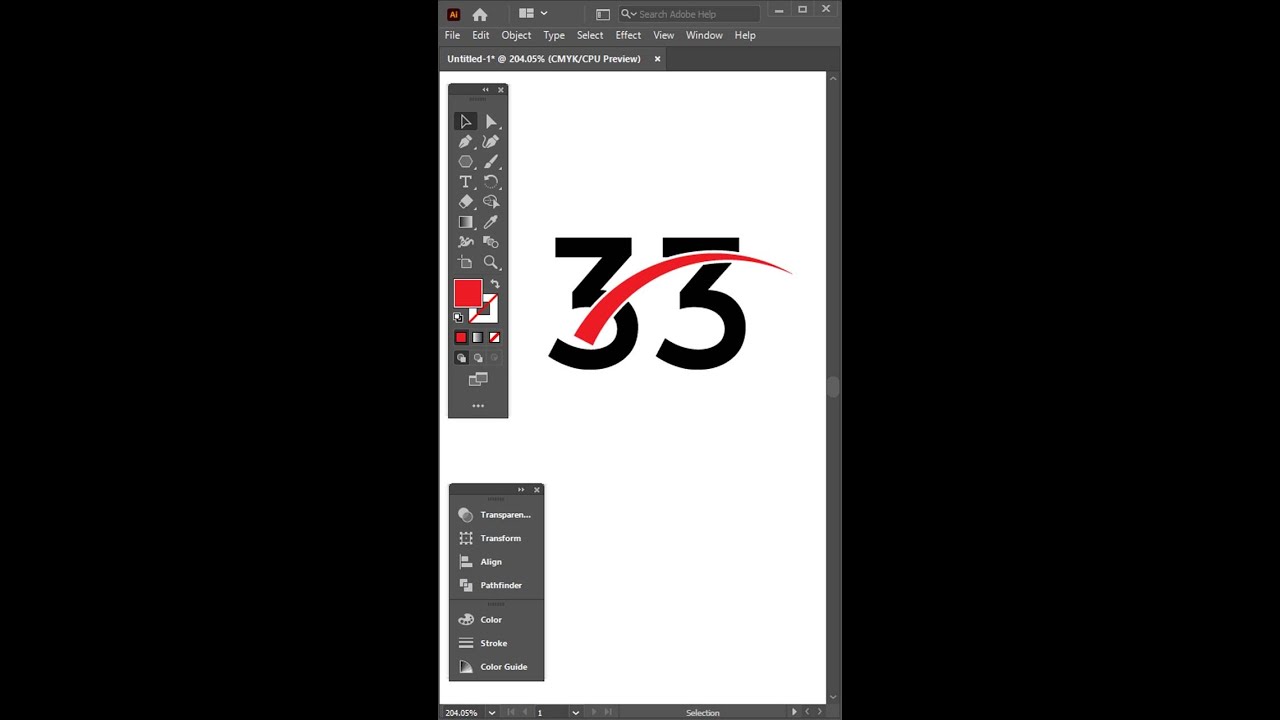This screenshot has width=1280, height=720.
Task: Select the Polygon shape tool
Action: [466, 161]
